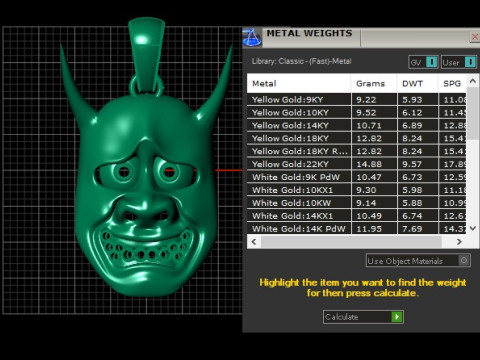Click the table's scroll up arrow
480x360 pixels.
point(472,81)
